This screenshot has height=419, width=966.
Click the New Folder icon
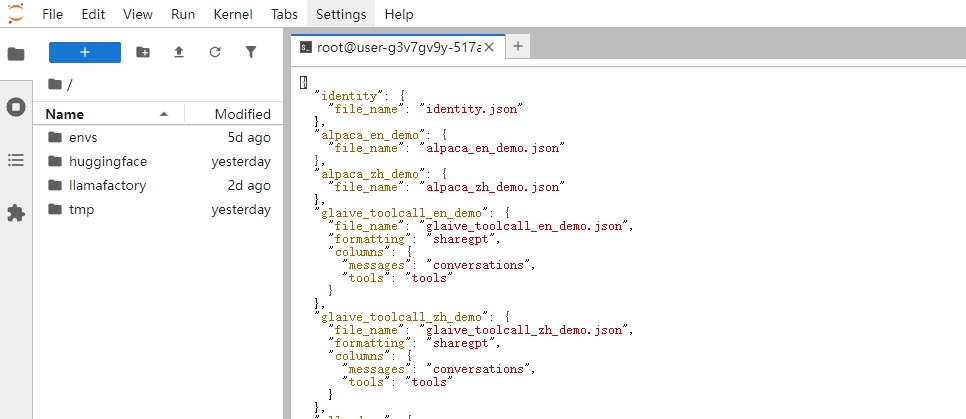tap(143, 52)
